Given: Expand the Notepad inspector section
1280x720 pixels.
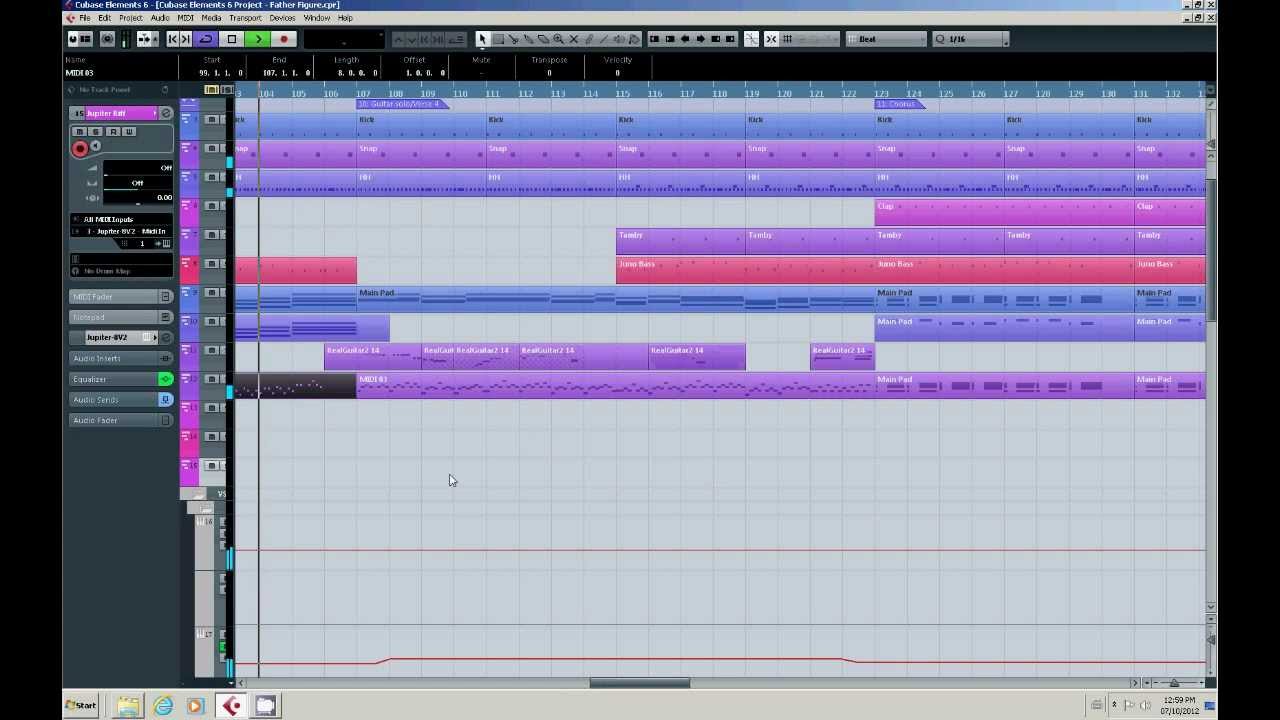Looking at the screenshot, I should pos(121,317).
